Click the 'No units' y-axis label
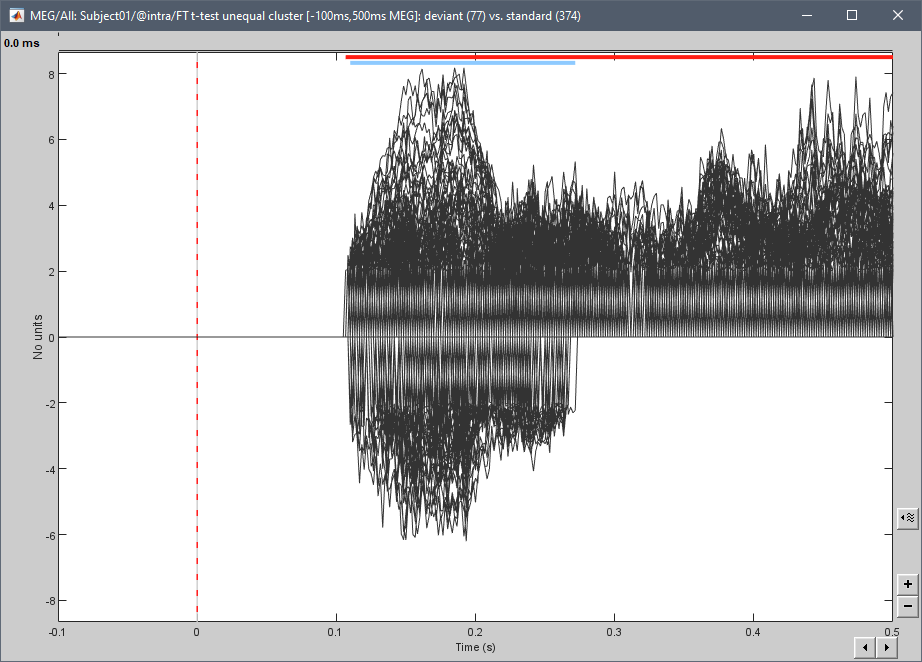The width and height of the screenshot is (922, 662). [x=38, y=337]
